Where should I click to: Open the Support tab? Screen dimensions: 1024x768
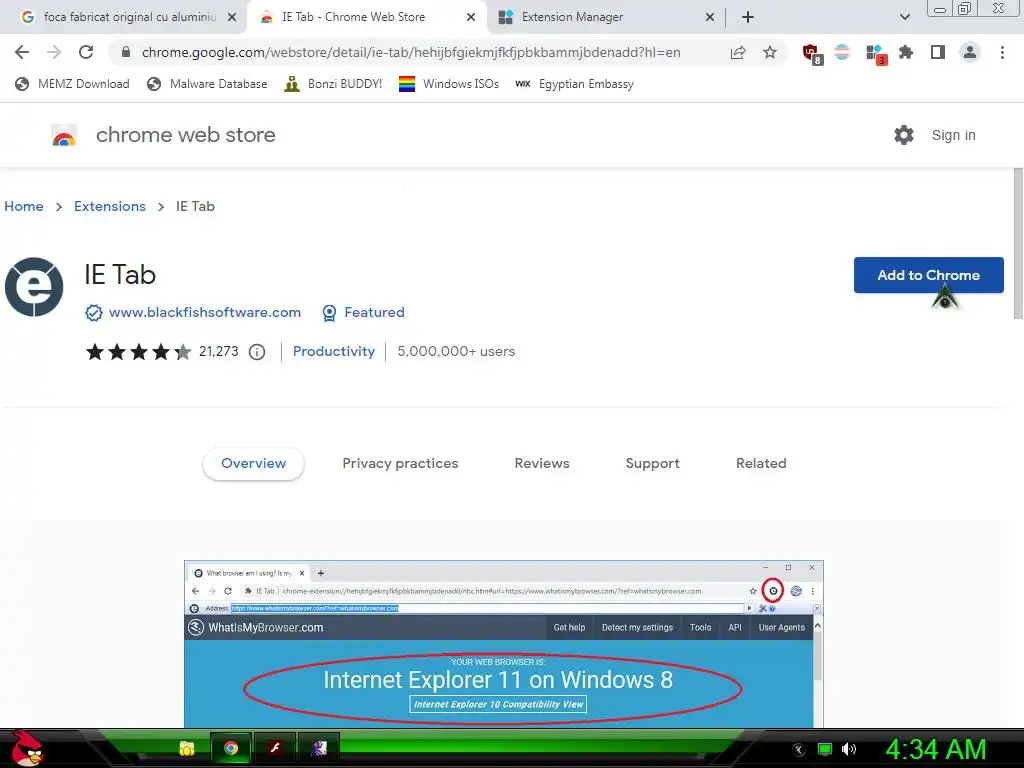652,464
